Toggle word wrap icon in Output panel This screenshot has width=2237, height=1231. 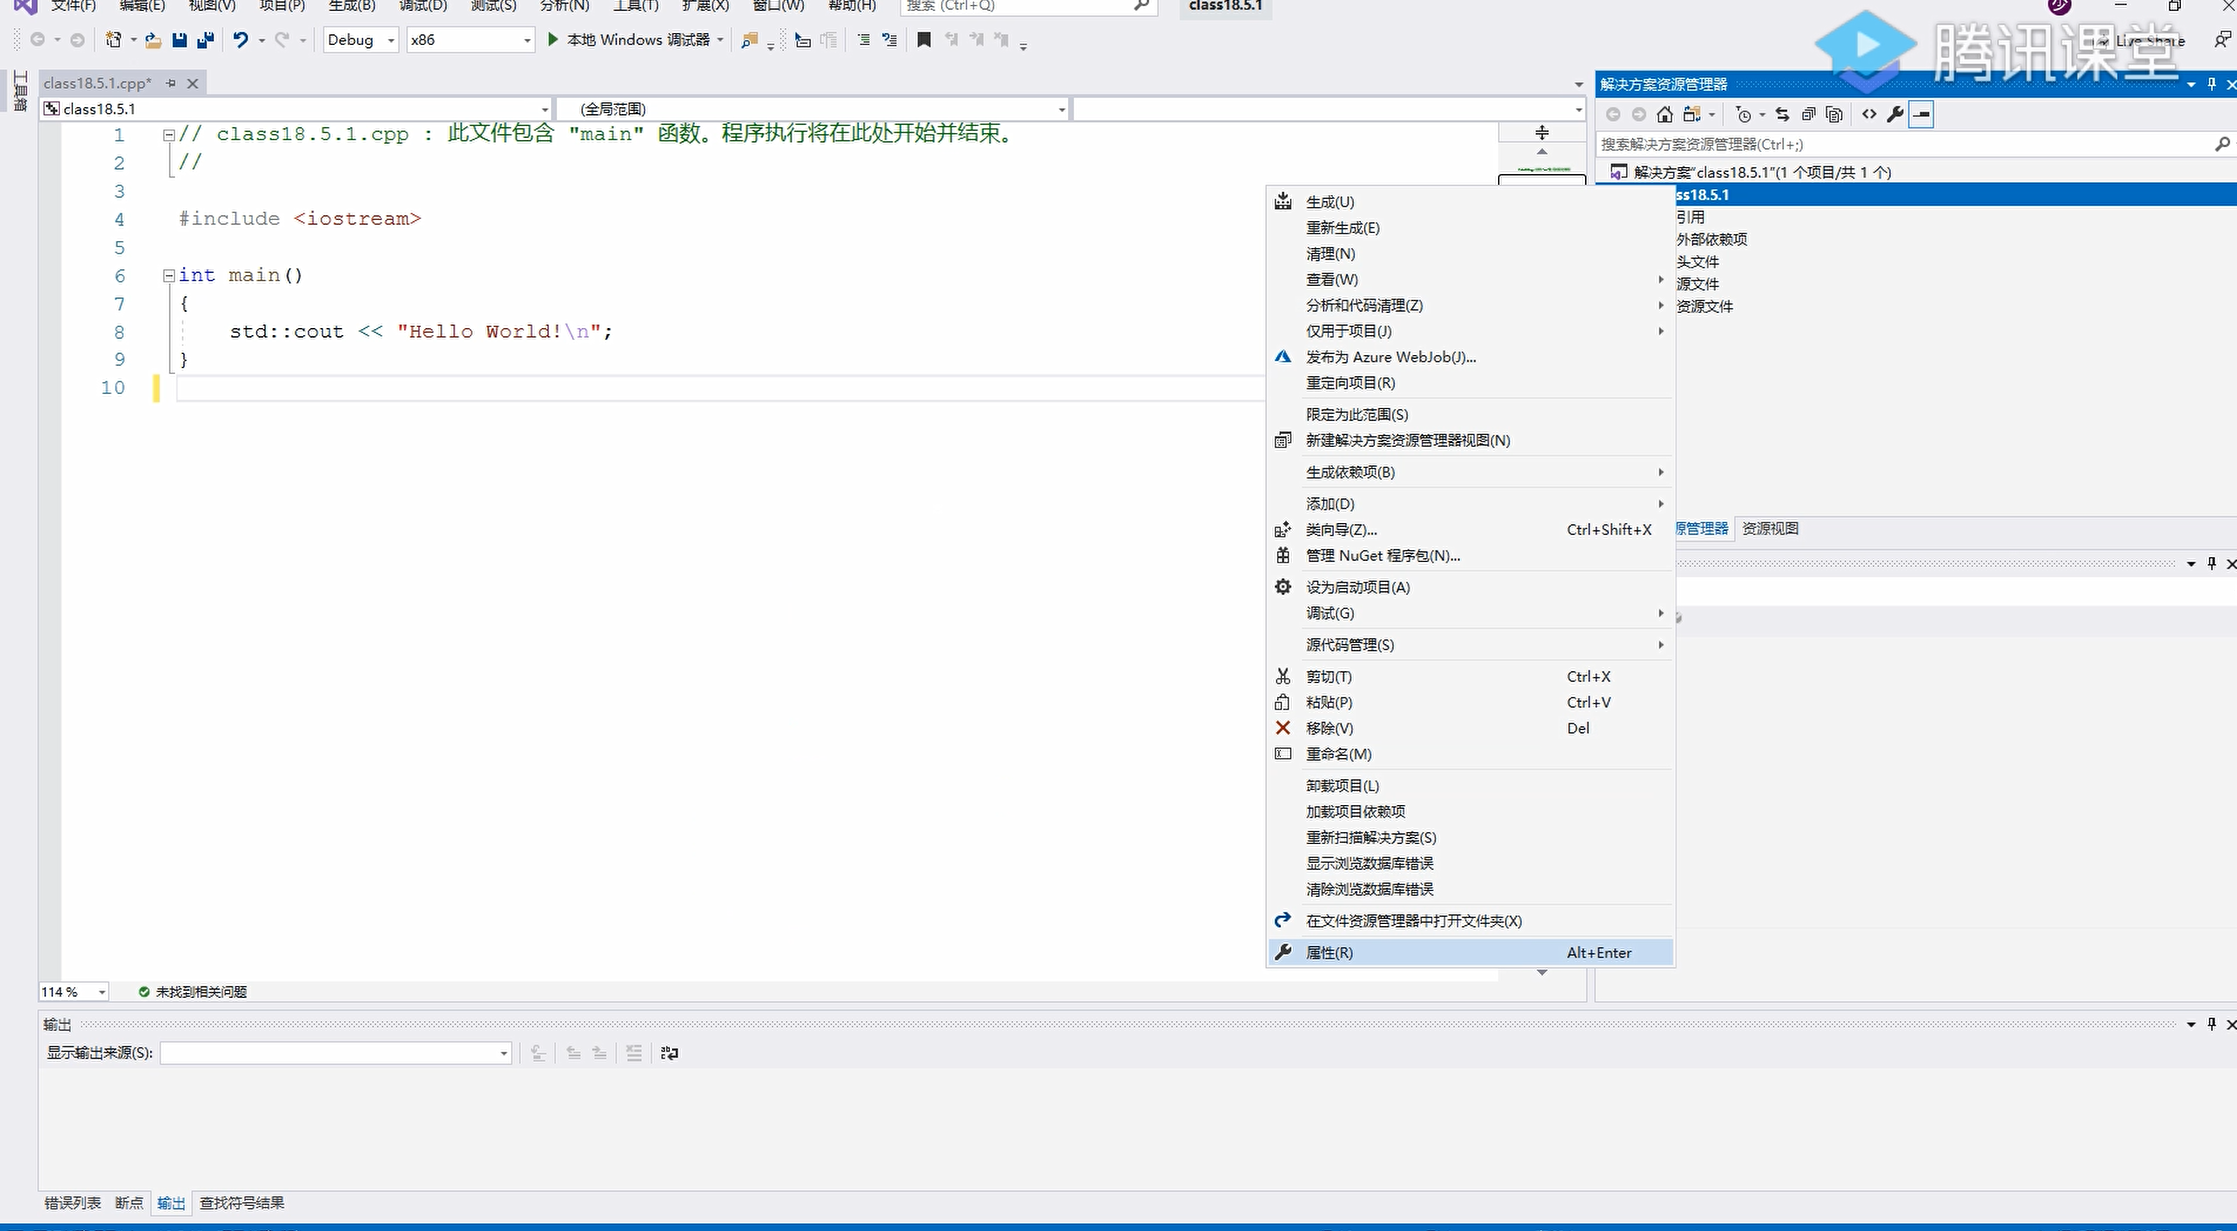point(669,1053)
